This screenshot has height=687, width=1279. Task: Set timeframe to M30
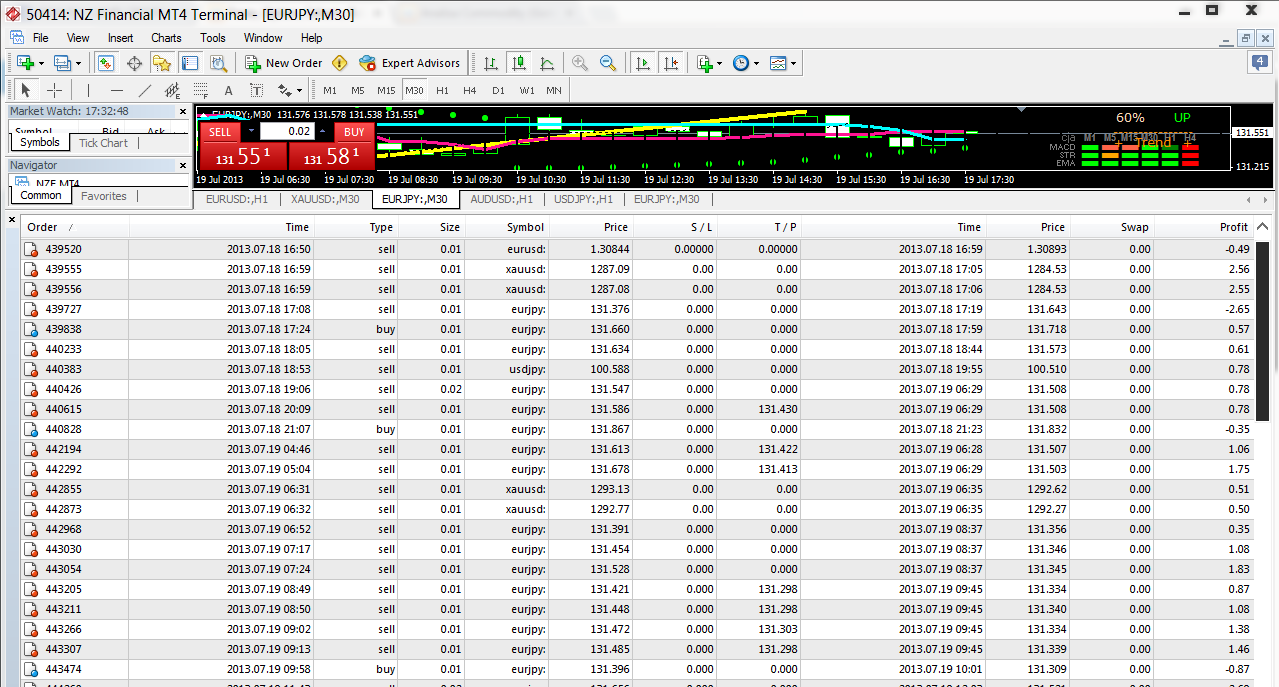tap(414, 90)
